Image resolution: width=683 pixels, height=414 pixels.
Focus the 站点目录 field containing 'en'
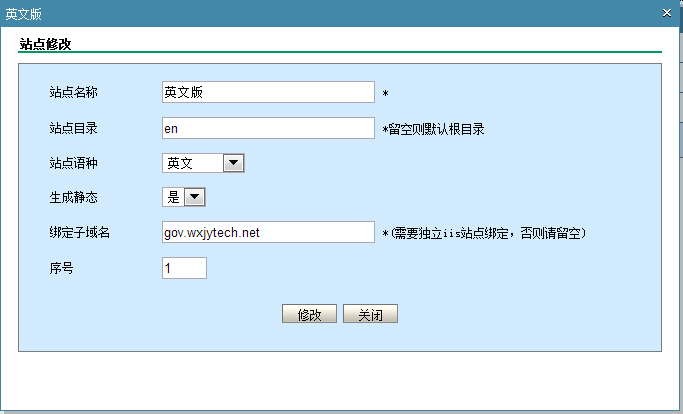(267, 128)
